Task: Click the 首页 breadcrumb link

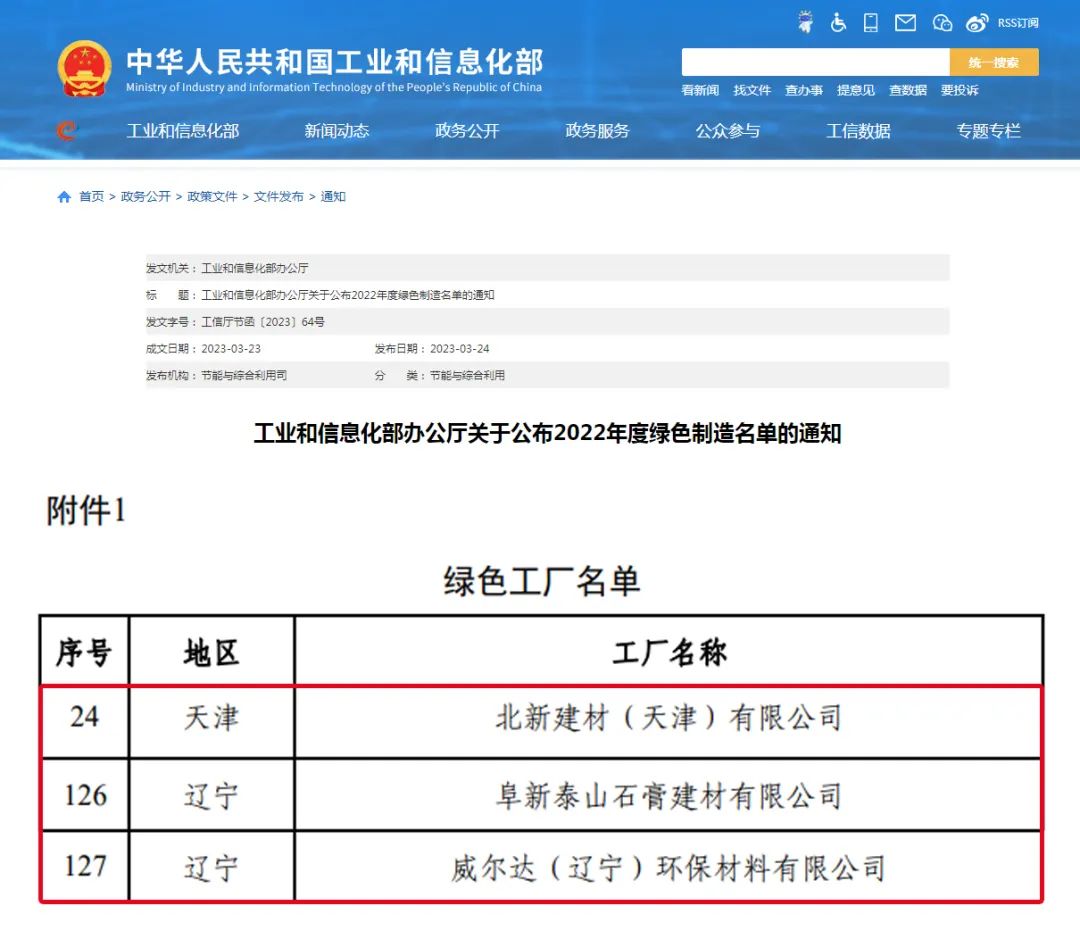Action: (92, 197)
